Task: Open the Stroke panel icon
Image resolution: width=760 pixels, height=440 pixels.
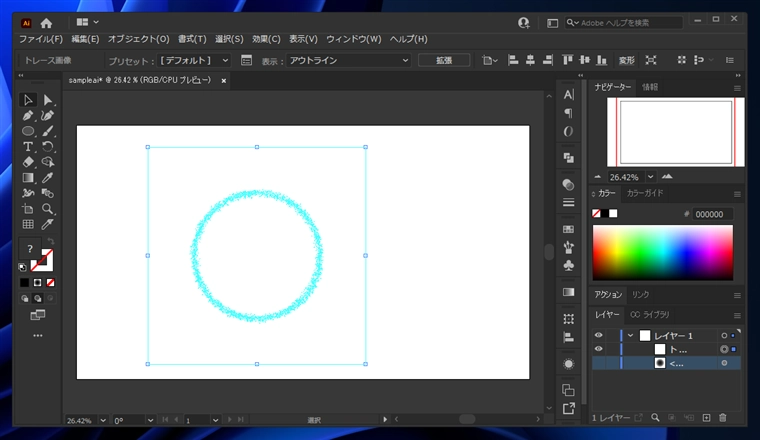Action: click(569, 203)
